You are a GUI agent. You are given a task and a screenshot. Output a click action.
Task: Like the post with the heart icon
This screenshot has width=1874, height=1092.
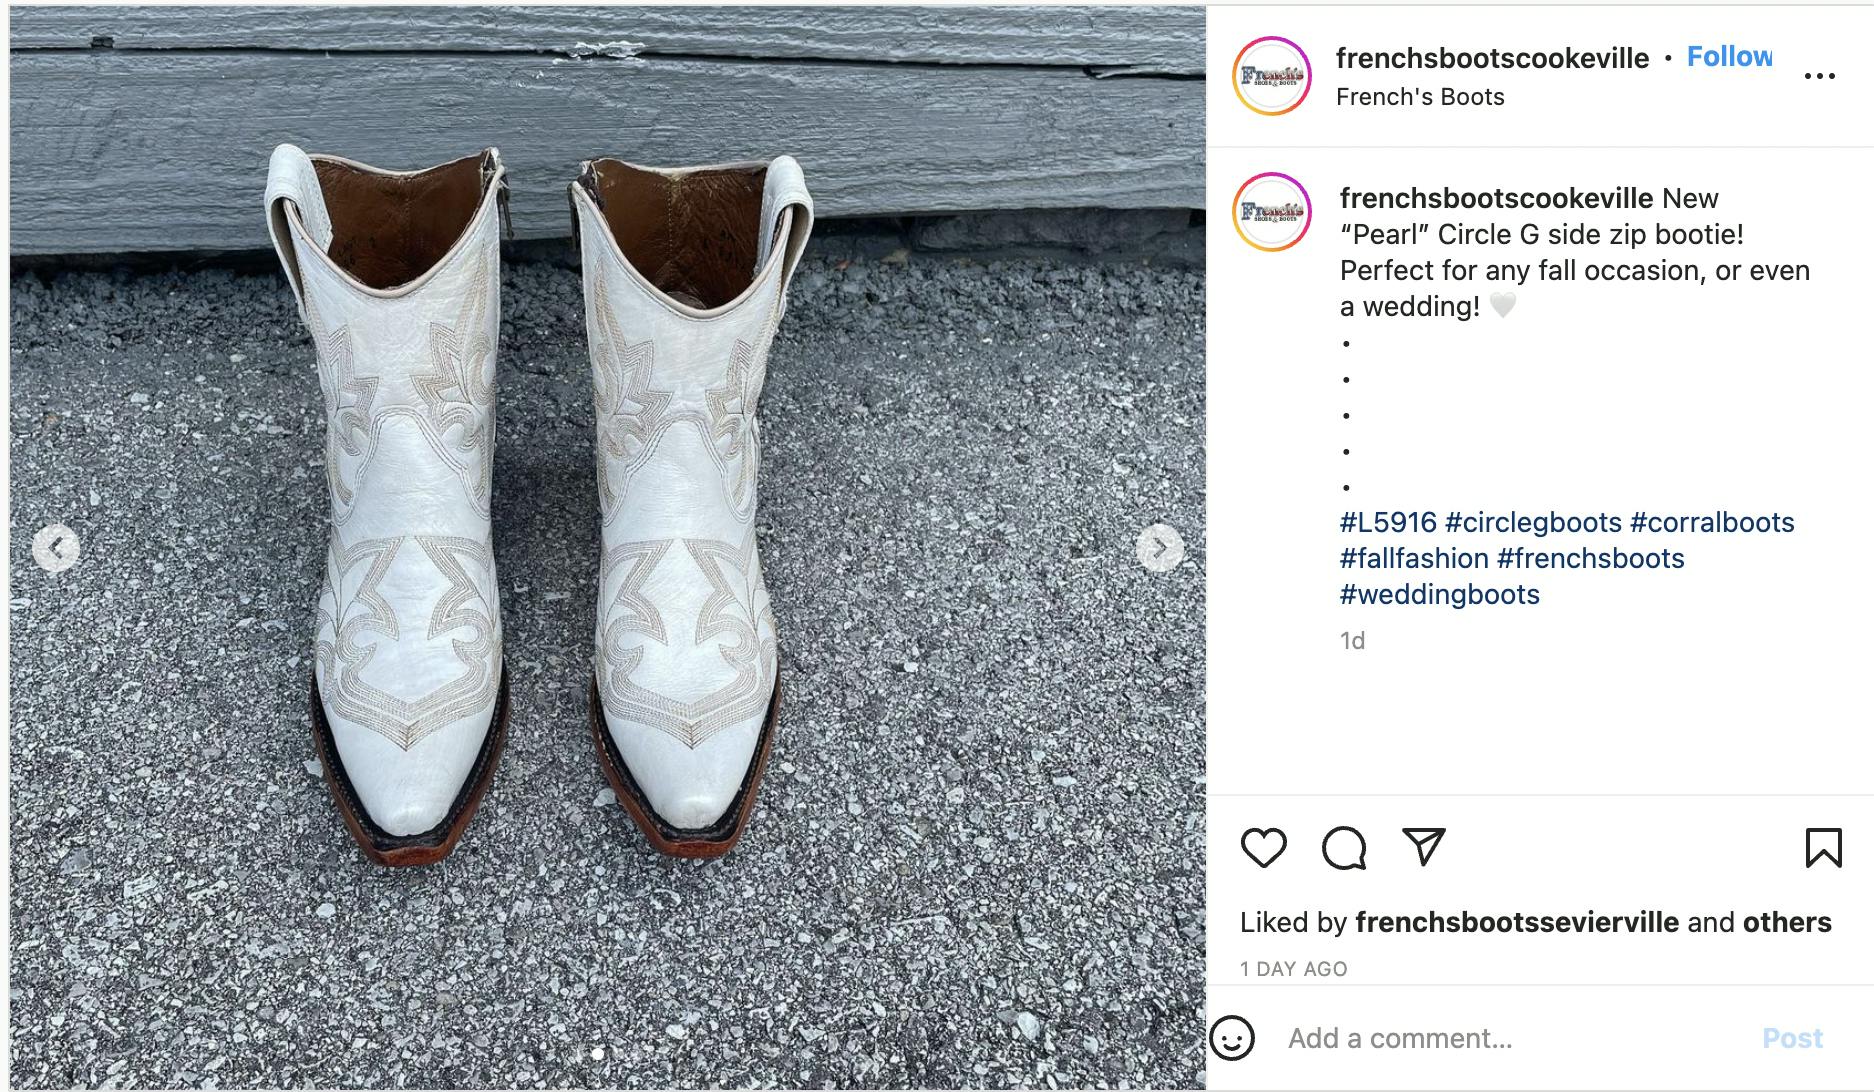pyautogui.click(x=1263, y=848)
